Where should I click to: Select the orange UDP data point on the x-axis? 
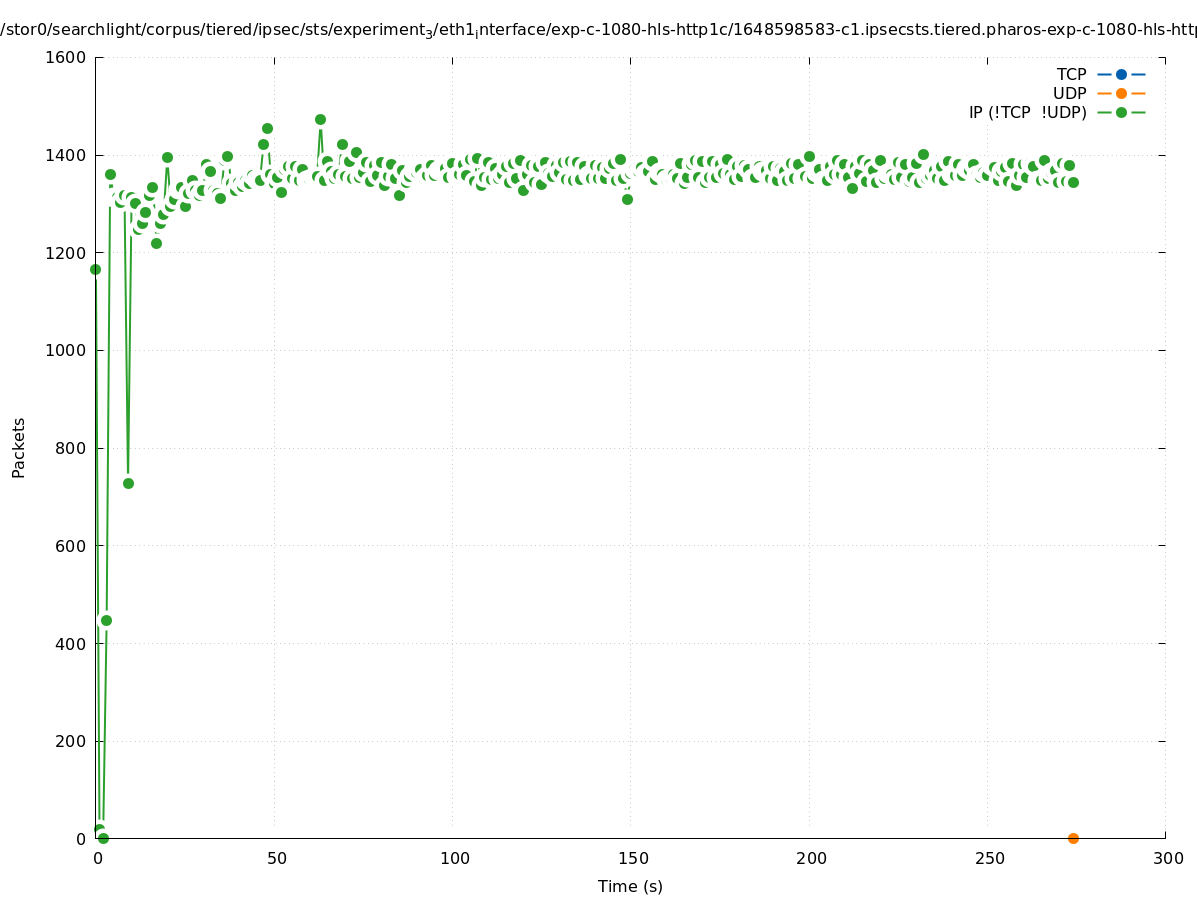[x=1073, y=838]
